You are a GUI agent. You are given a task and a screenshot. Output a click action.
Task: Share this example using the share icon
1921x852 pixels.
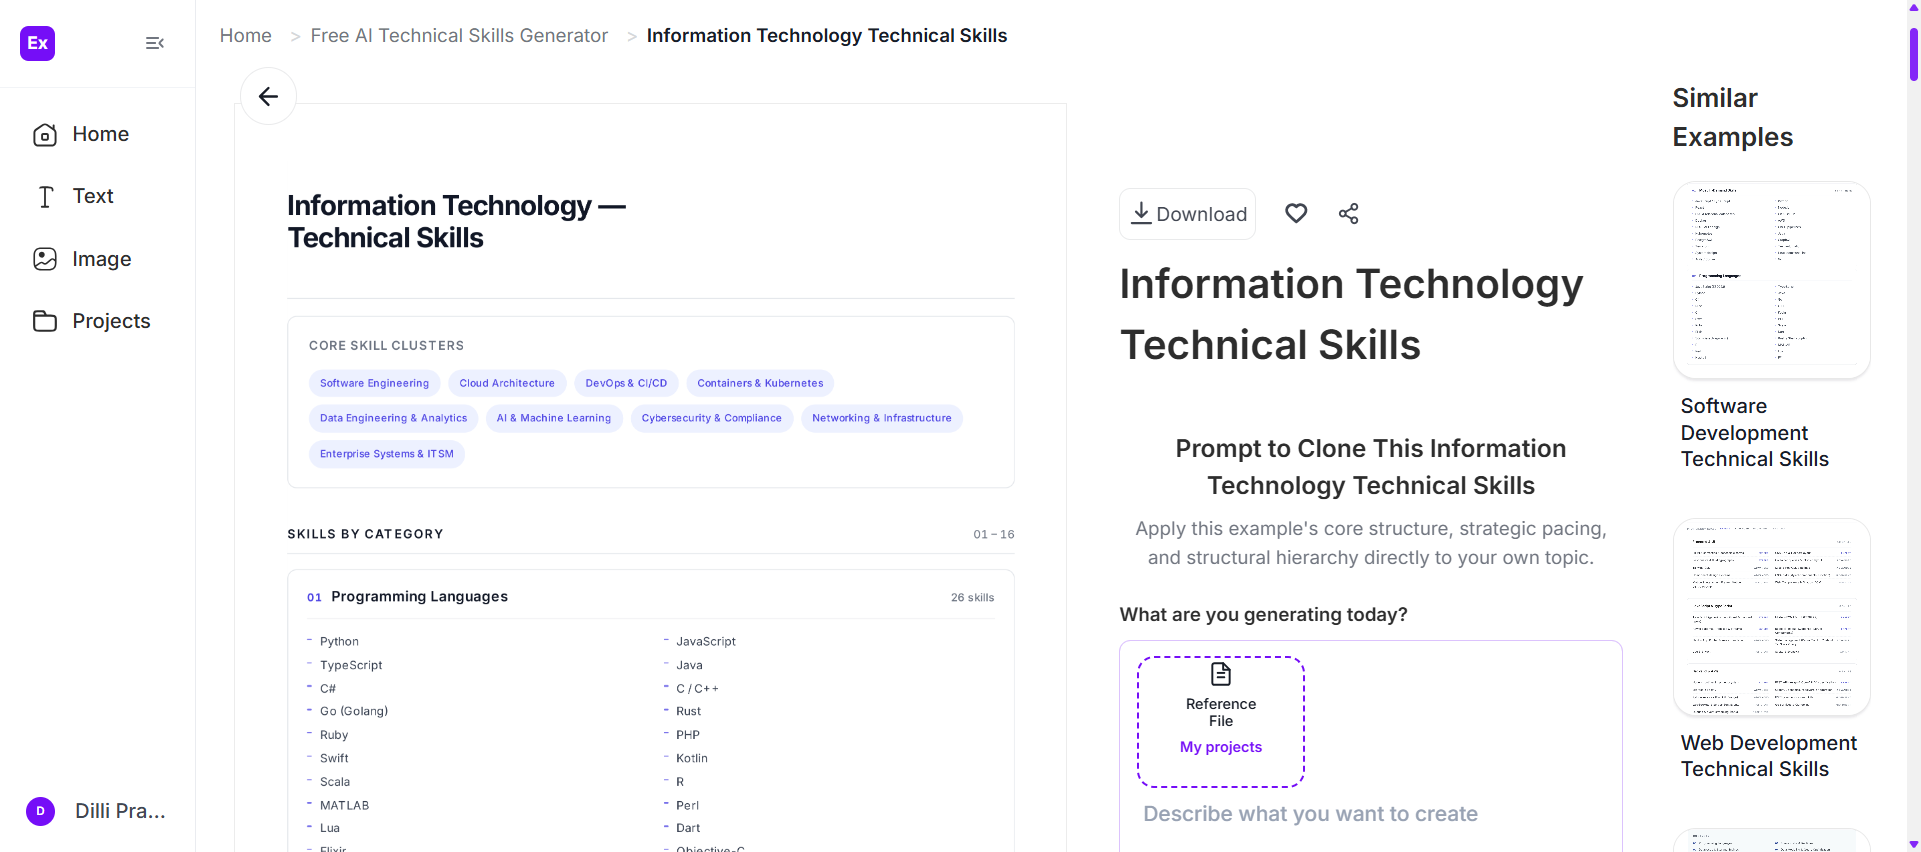click(x=1349, y=213)
